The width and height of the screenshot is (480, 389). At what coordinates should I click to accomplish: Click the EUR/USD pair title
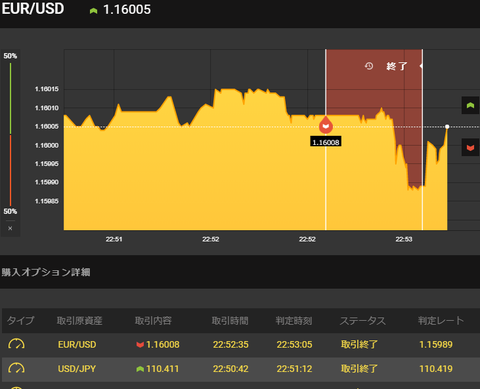click(33, 8)
